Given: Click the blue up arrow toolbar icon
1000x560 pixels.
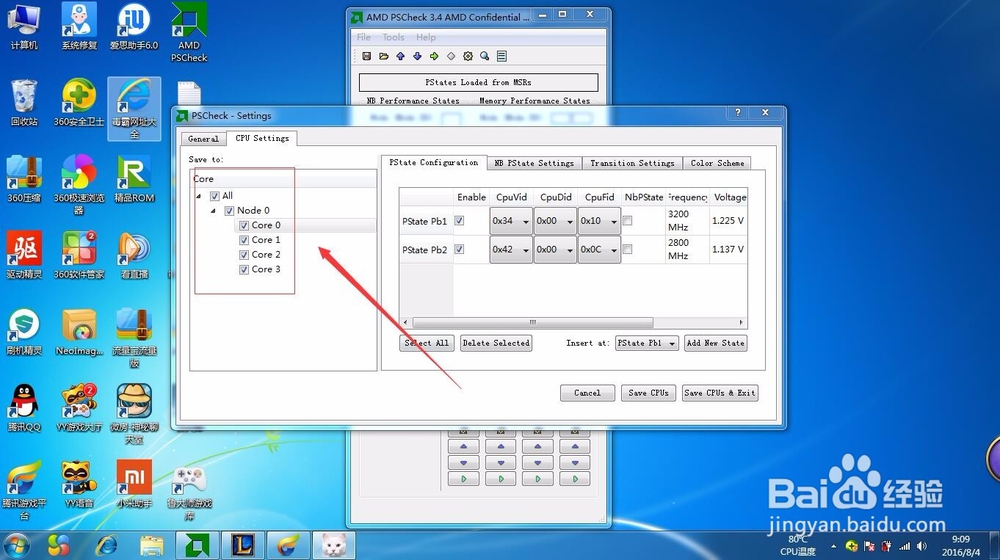Looking at the screenshot, I should [401, 56].
